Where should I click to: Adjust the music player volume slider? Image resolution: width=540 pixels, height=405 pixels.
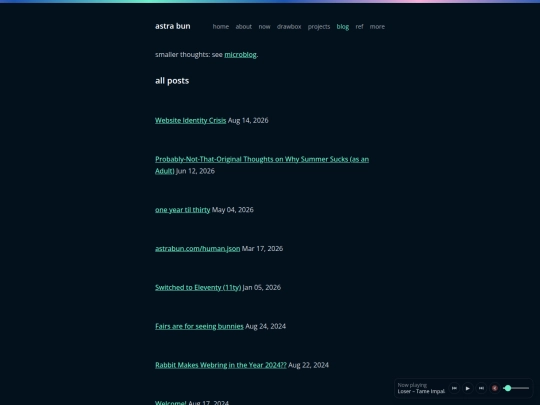[516, 388]
